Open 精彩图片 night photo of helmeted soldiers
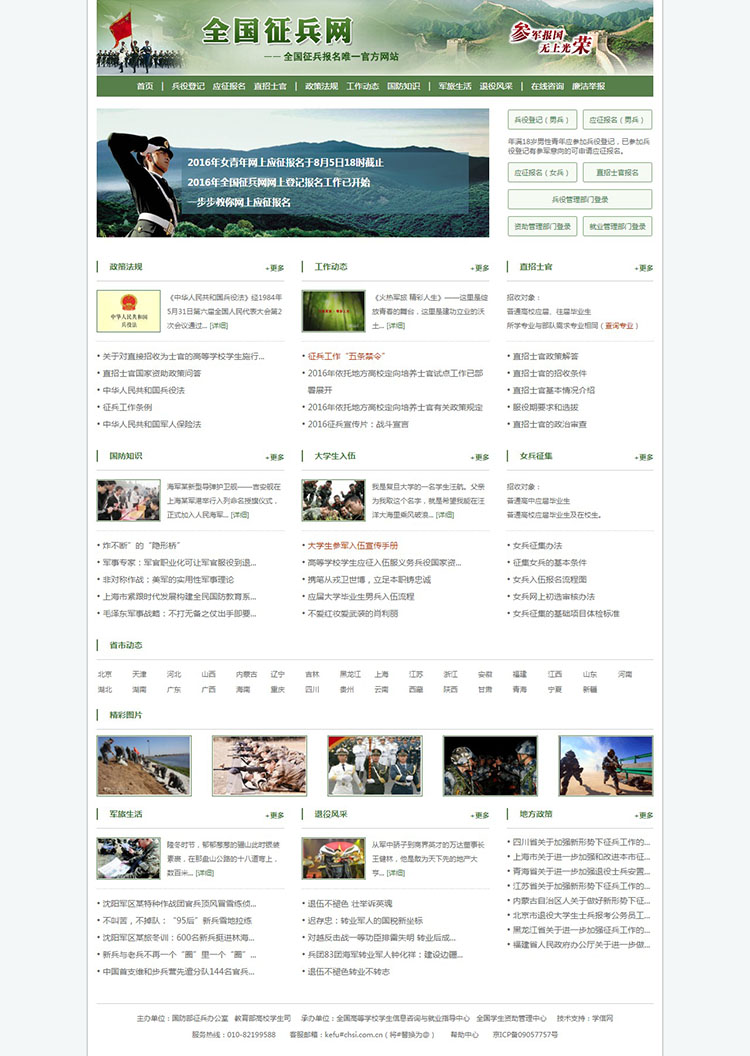Screen dimensions: 750x1056 tap(490, 766)
